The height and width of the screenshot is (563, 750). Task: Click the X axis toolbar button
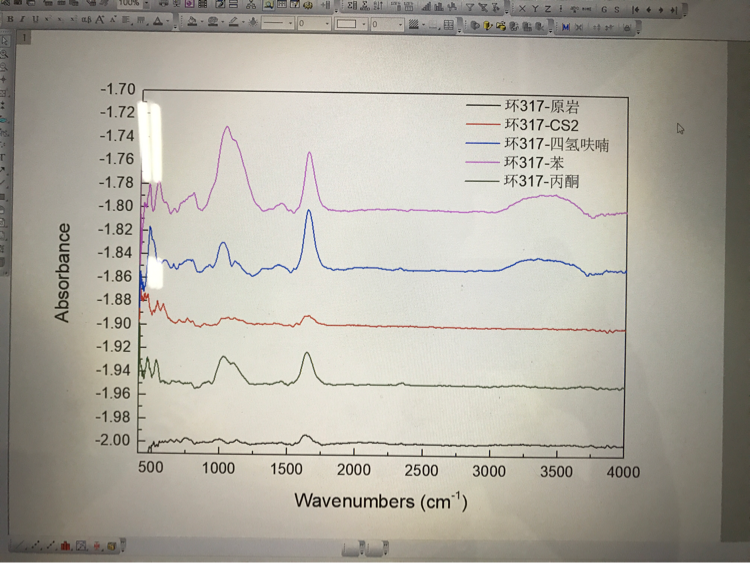click(x=521, y=7)
